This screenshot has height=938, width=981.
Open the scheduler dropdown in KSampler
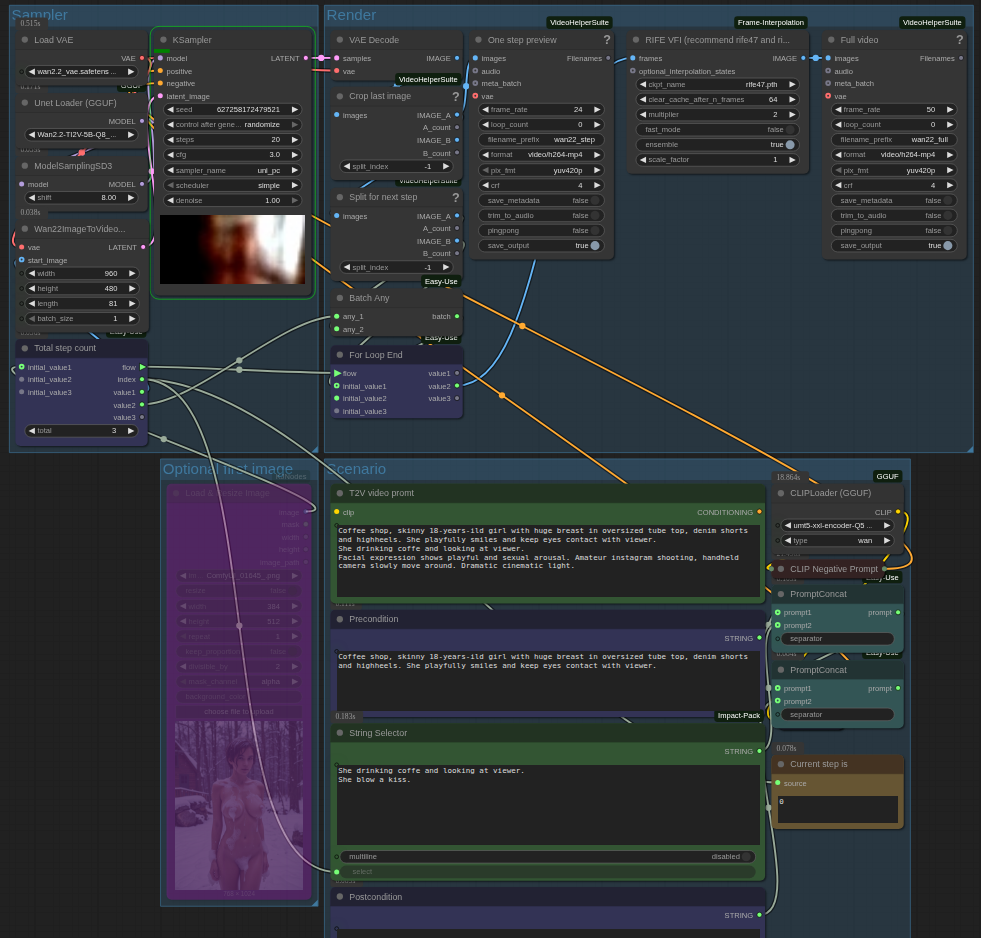232,185
